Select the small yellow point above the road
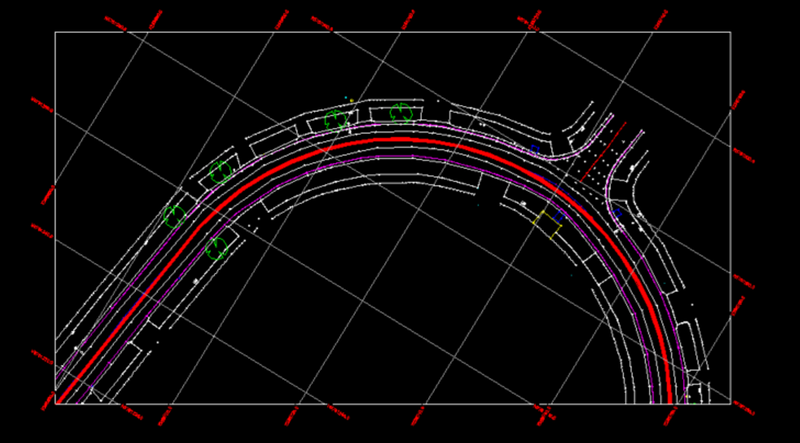The width and height of the screenshot is (800, 443). point(352,101)
